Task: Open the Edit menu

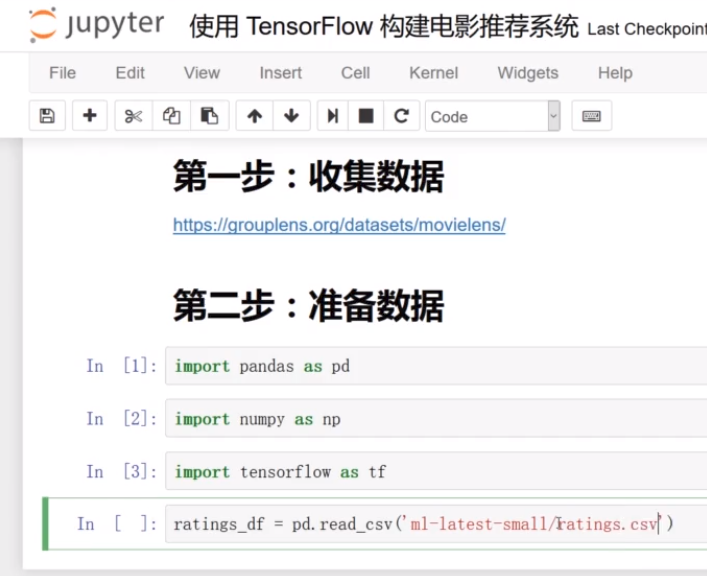Action: [130, 73]
